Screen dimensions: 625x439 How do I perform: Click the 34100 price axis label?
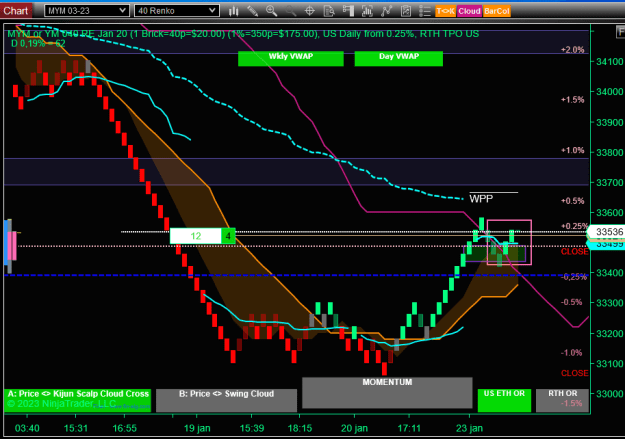click(x=609, y=61)
